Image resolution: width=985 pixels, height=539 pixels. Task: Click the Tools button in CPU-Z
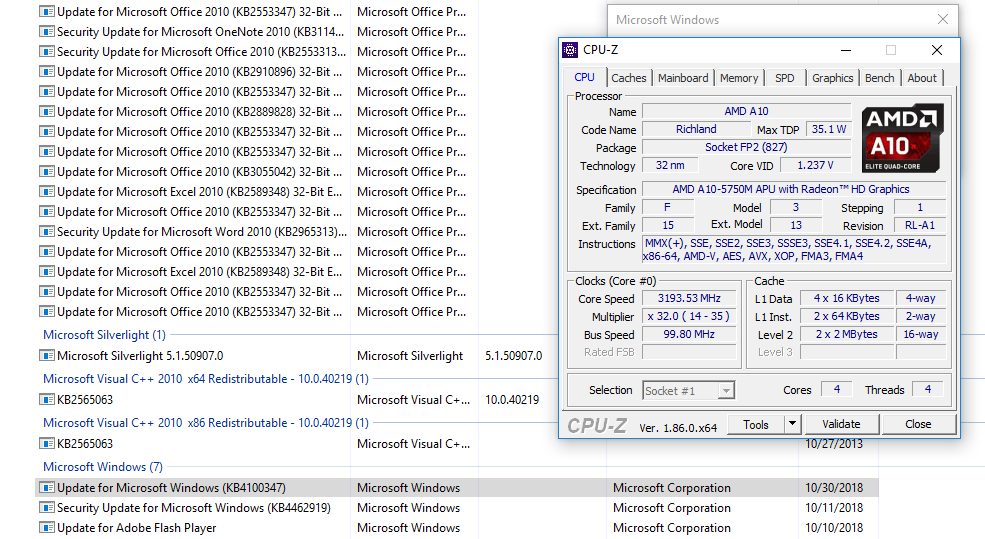point(756,425)
